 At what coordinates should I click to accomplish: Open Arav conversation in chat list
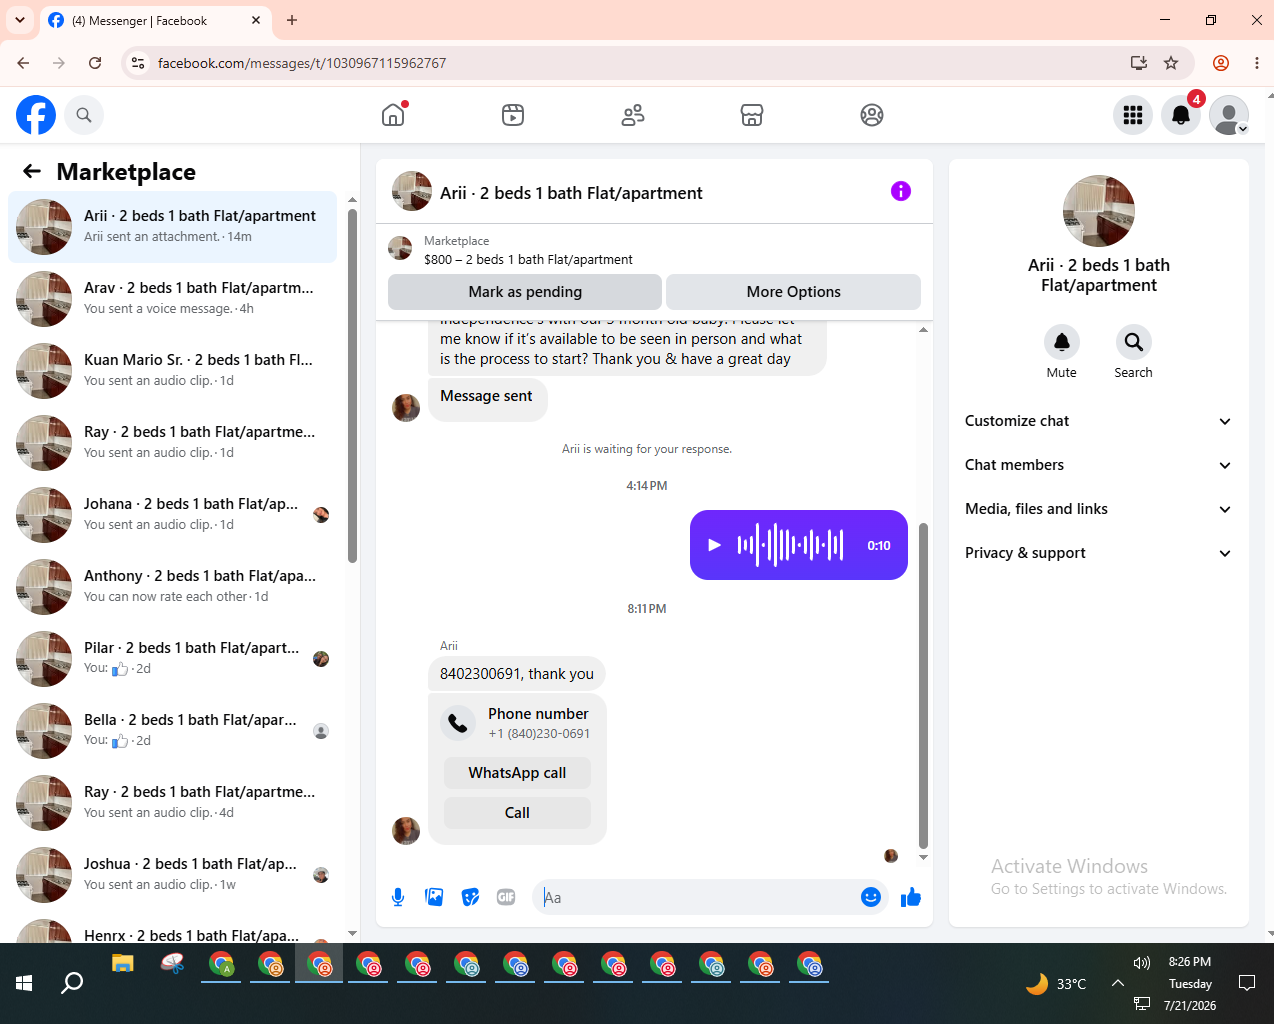[x=172, y=299]
